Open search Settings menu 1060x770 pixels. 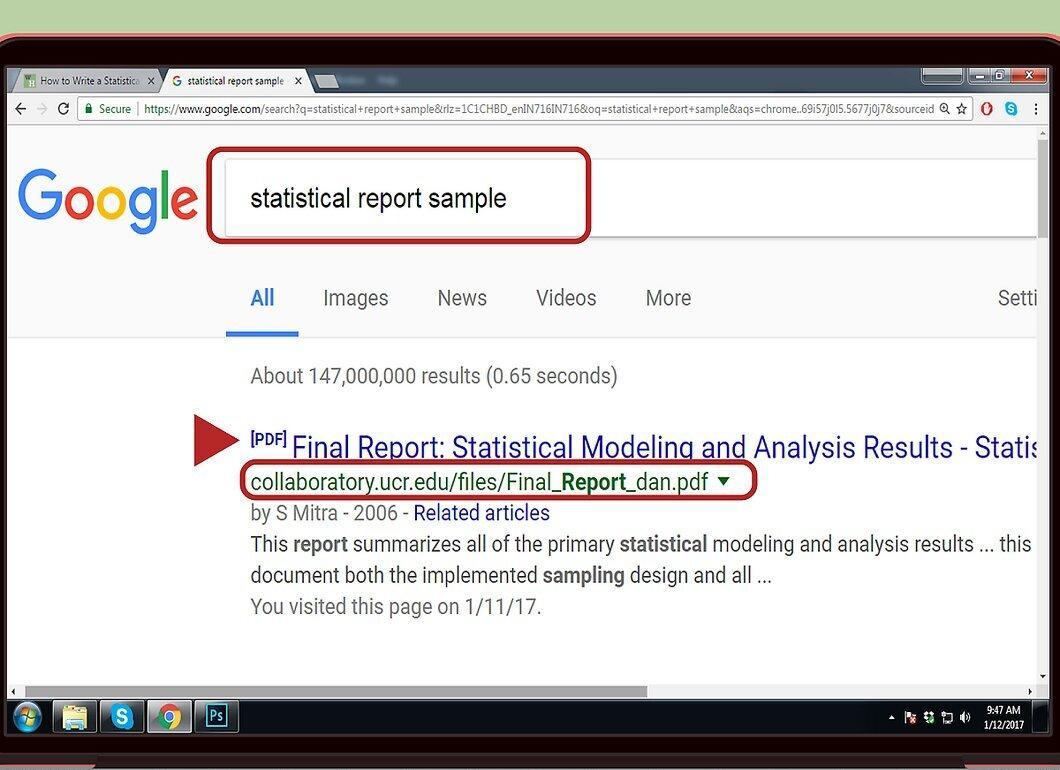tap(1017, 298)
